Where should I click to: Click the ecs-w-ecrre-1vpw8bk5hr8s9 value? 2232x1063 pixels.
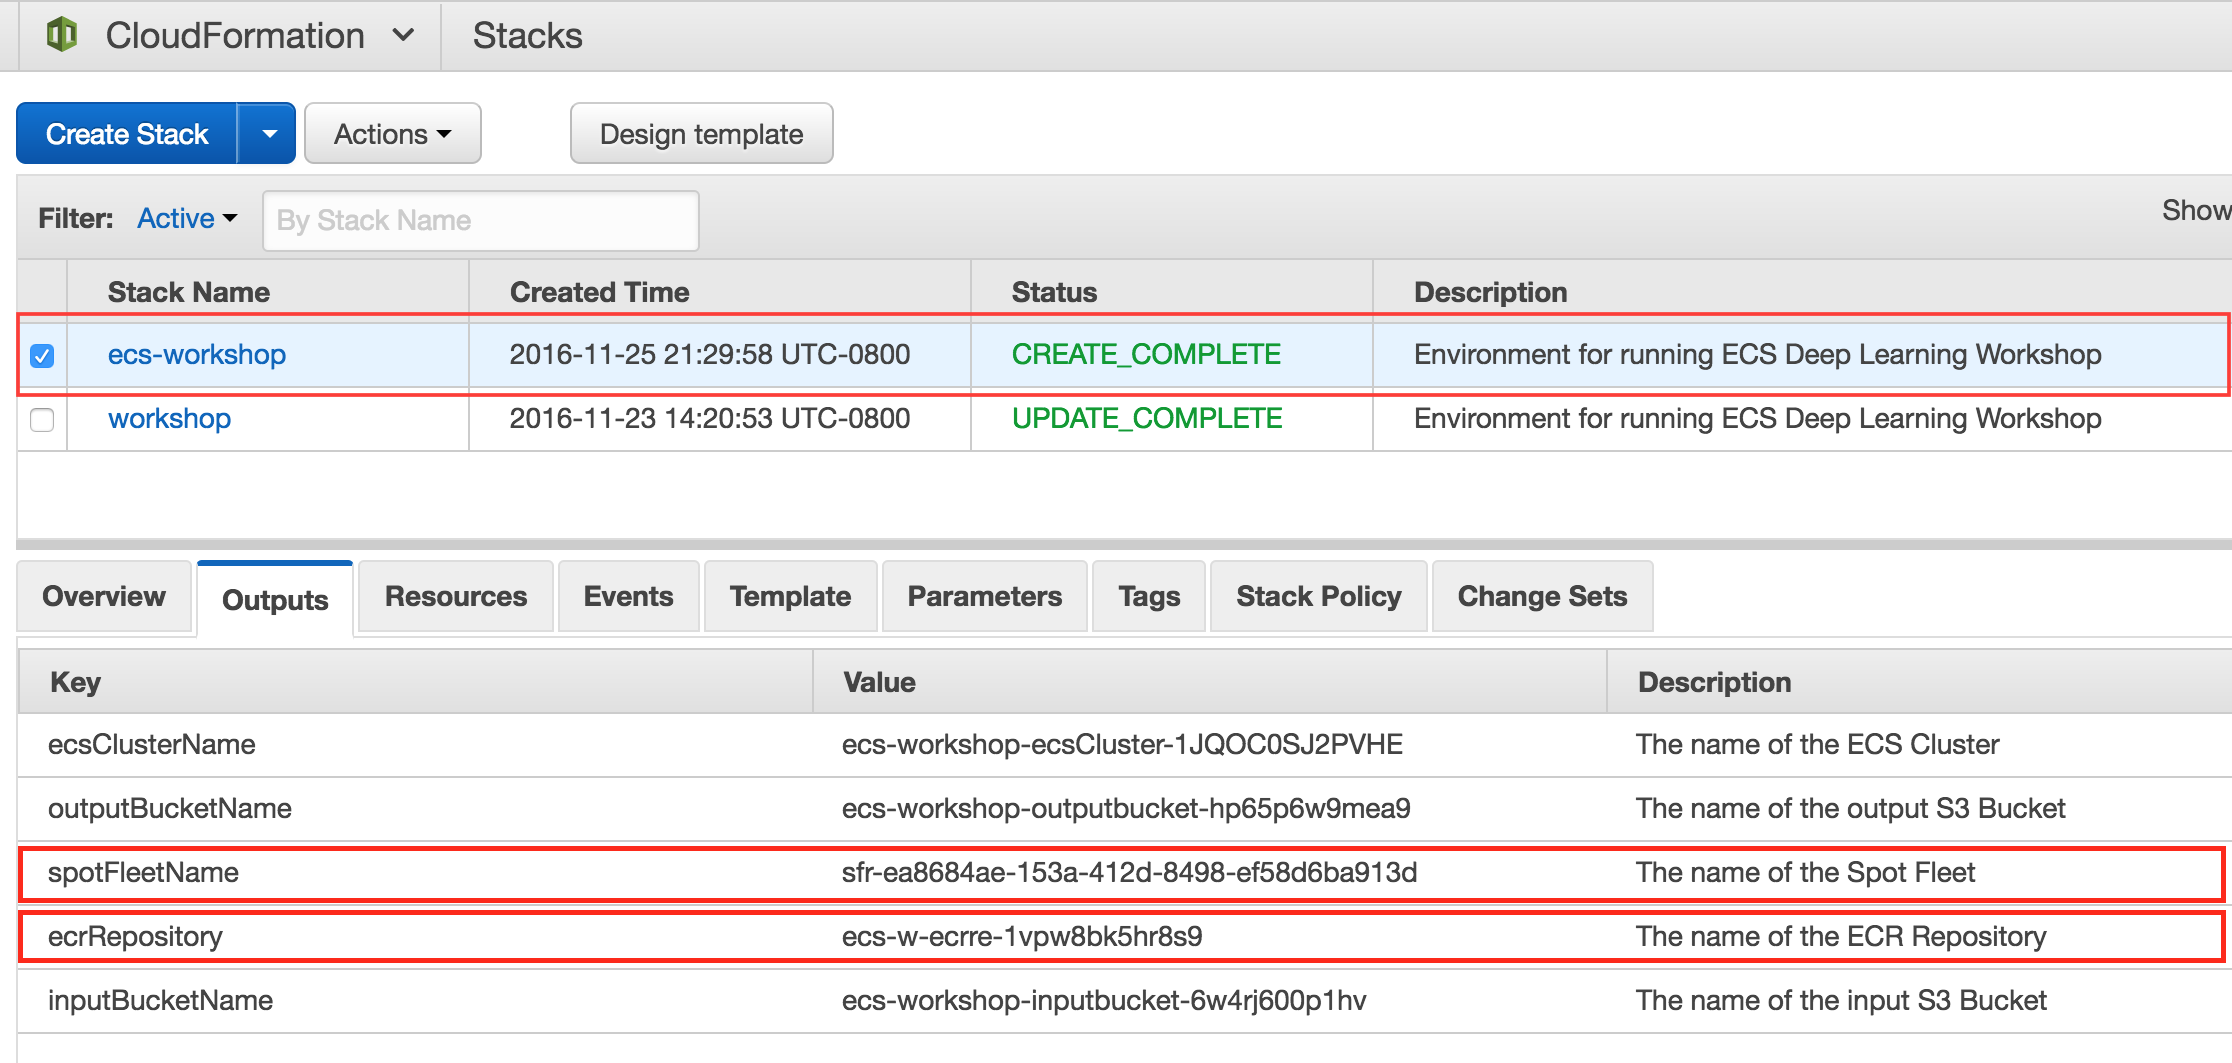[1022, 936]
